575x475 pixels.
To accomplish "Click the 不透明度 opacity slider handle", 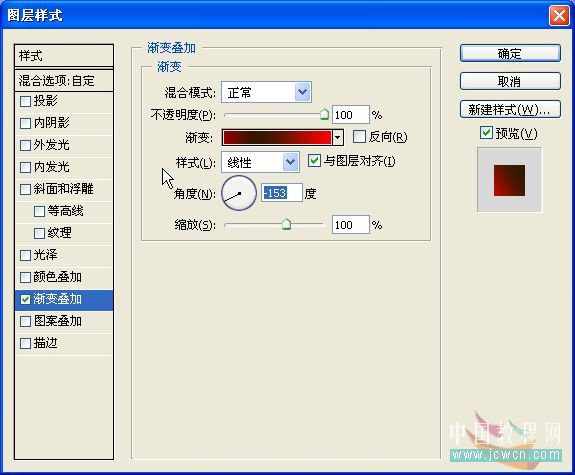I will click(324, 114).
